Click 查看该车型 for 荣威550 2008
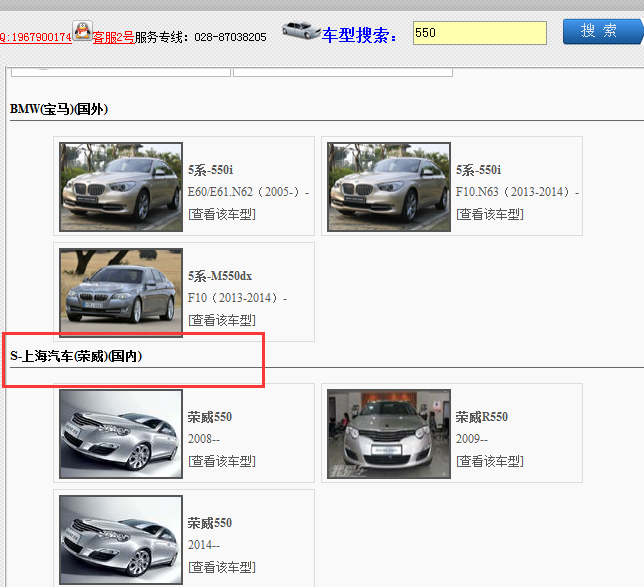 point(222,461)
